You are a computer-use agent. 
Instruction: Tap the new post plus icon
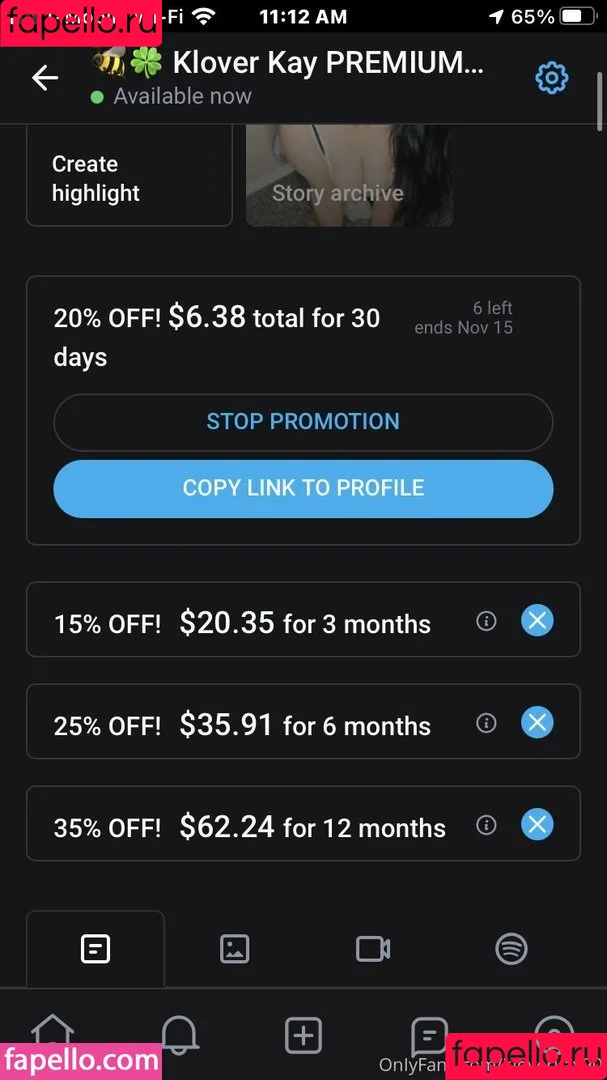coord(303,1035)
